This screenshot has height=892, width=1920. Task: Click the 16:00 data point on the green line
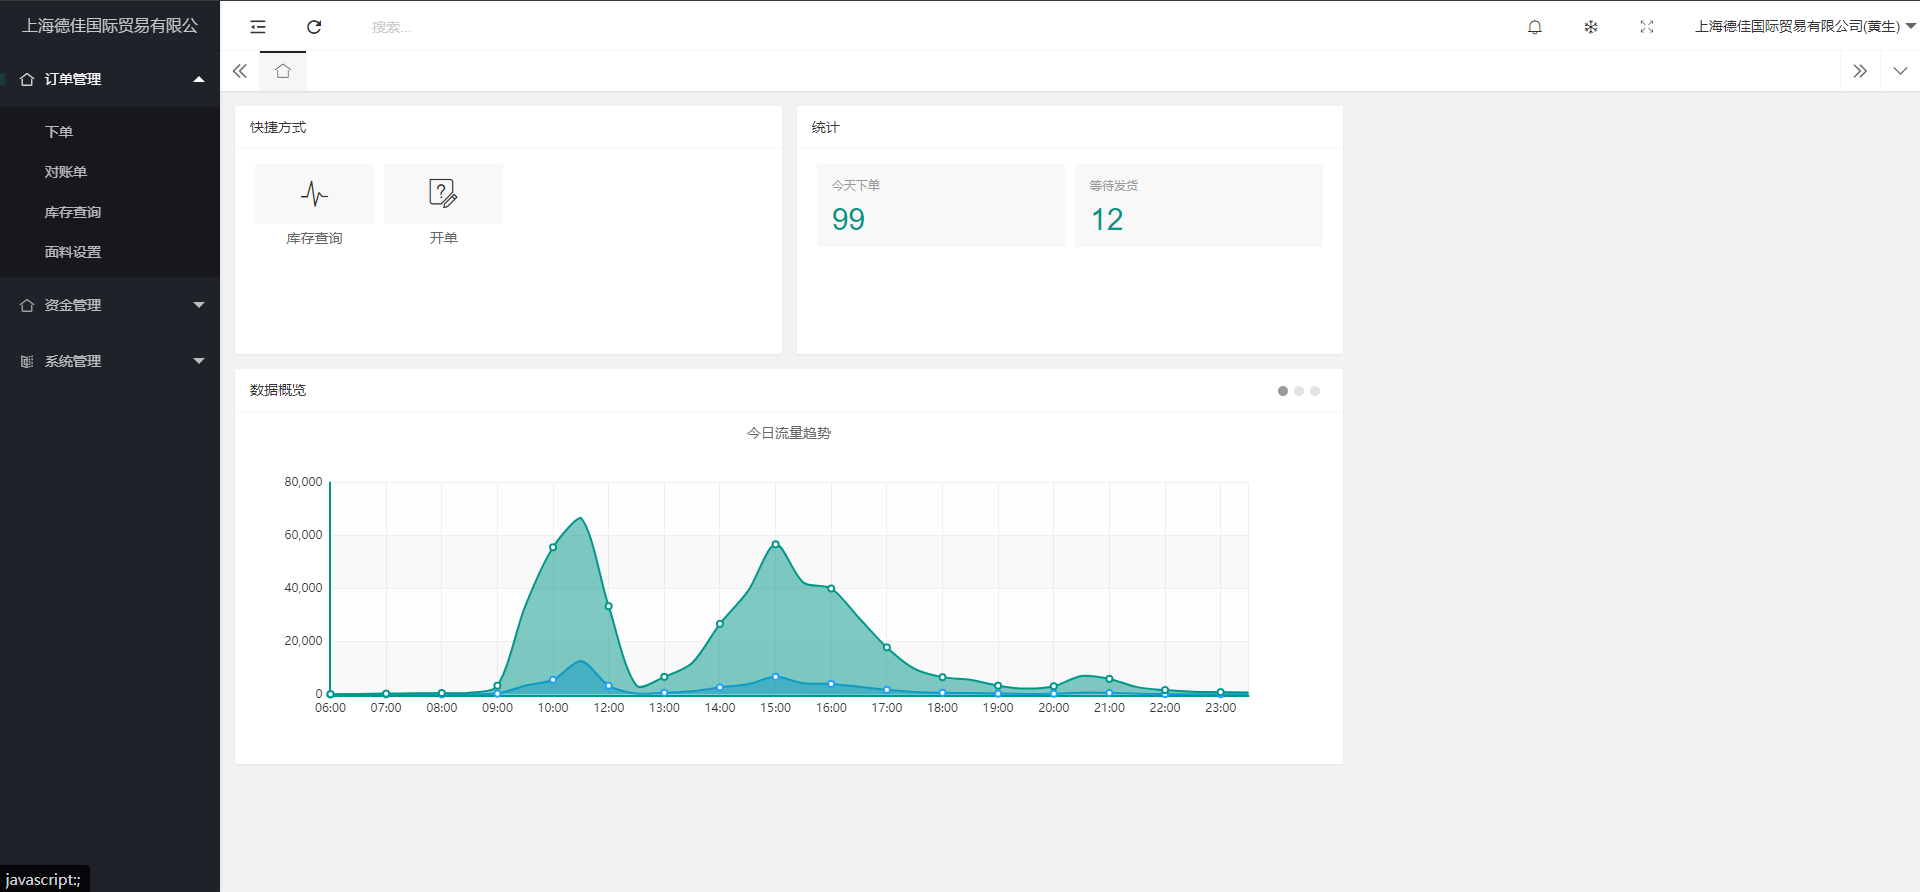831,589
